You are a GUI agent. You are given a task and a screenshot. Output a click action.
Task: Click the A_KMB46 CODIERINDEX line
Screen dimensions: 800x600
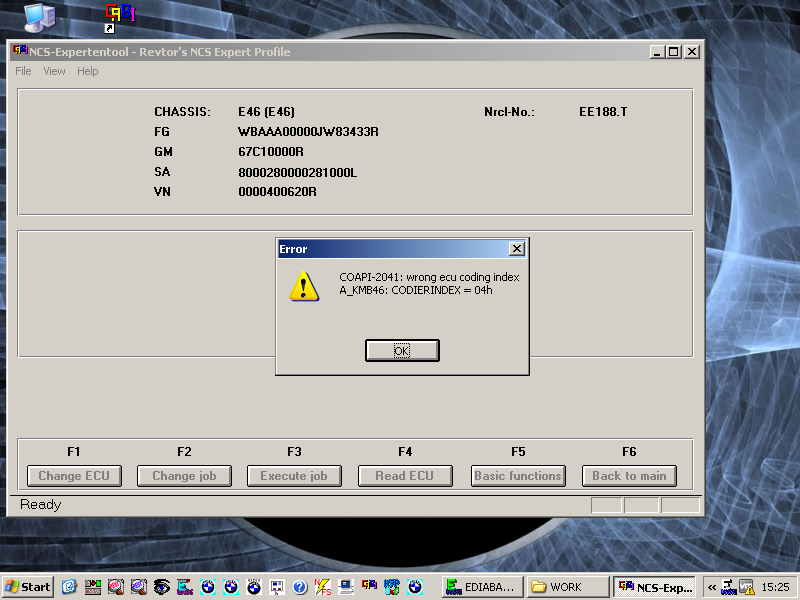point(416,290)
